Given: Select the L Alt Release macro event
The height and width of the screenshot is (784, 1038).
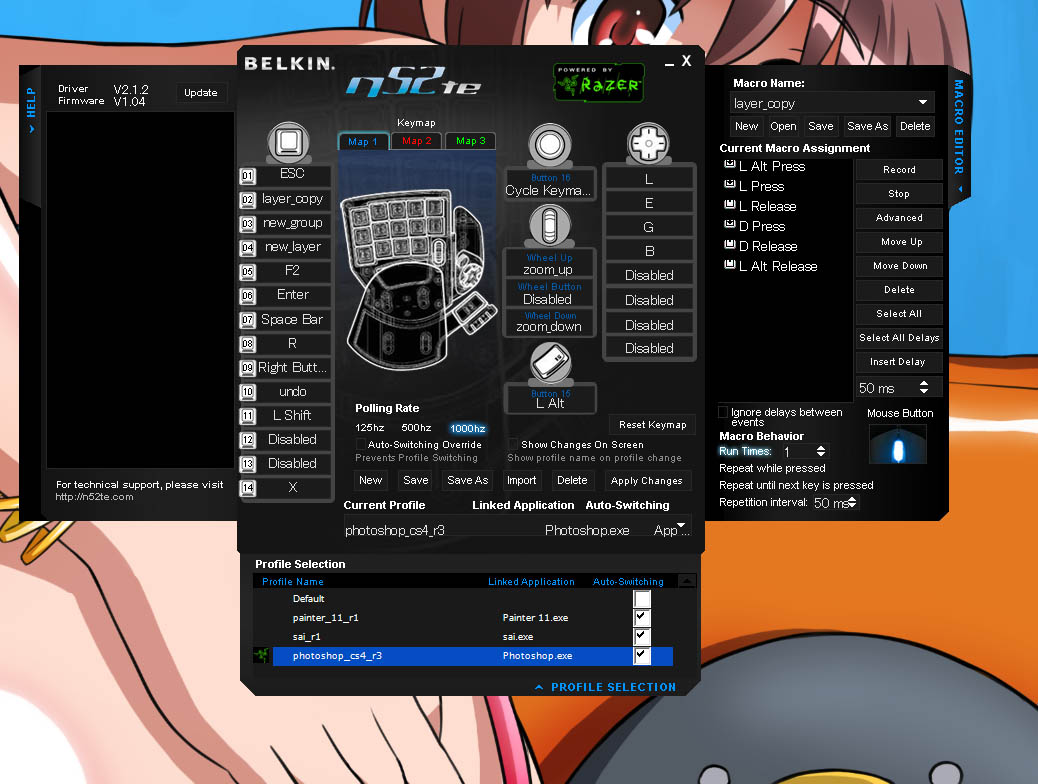Looking at the screenshot, I should click(777, 266).
